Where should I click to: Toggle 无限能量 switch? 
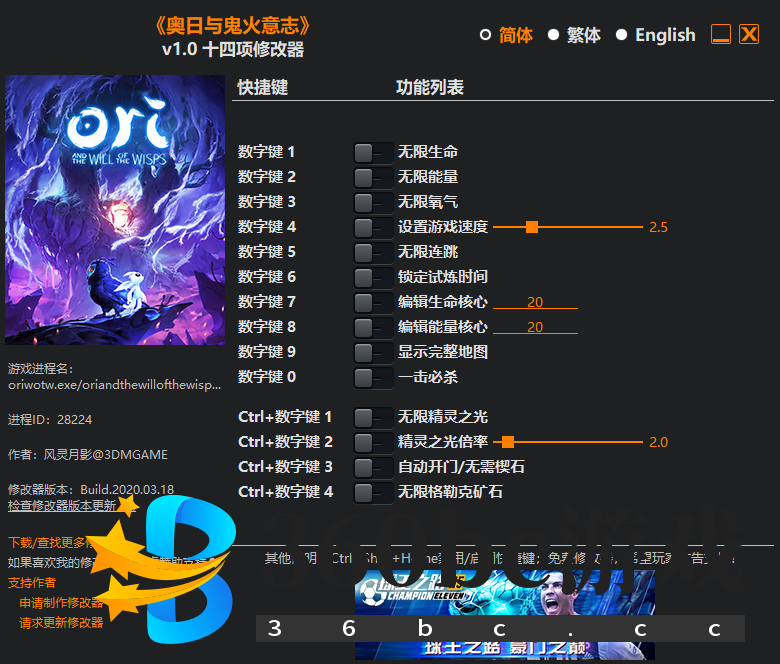click(x=373, y=178)
